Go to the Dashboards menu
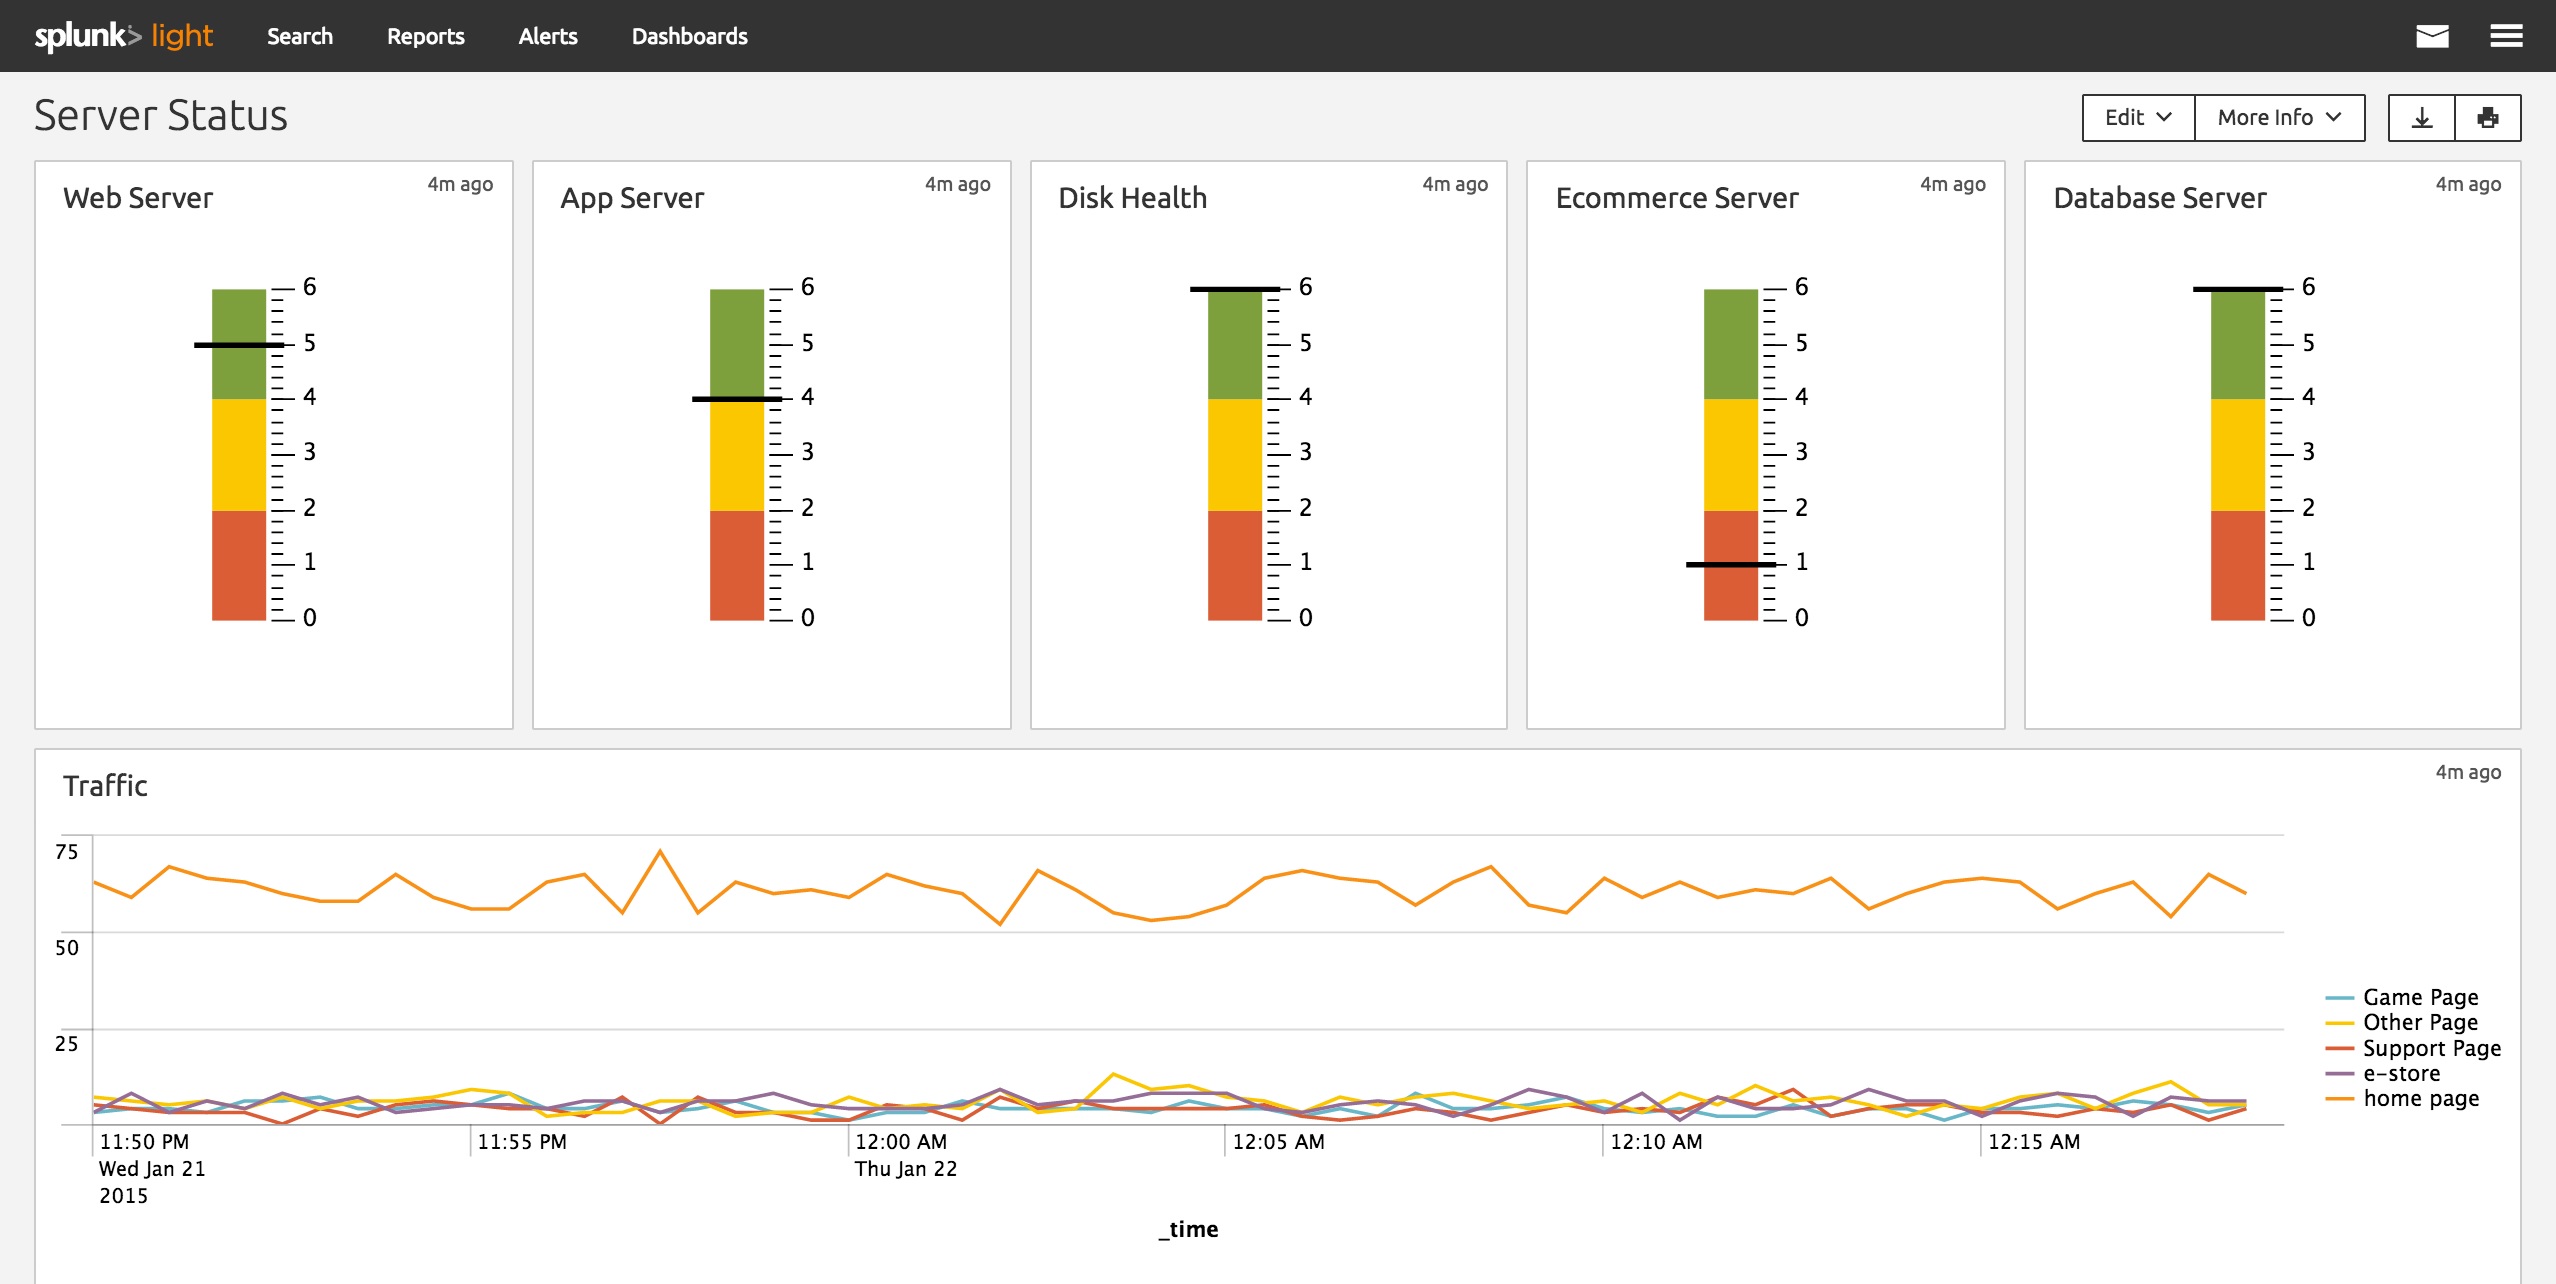2556x1284 pixels. coord(689,36)
